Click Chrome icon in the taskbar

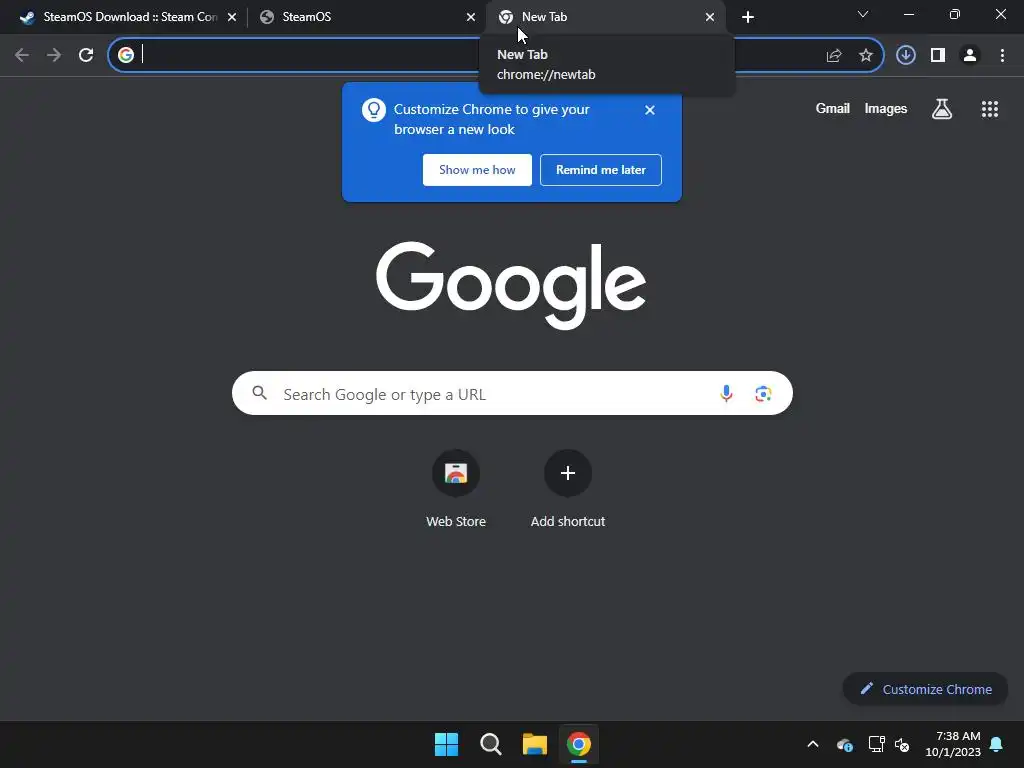(x=579, y=744)
